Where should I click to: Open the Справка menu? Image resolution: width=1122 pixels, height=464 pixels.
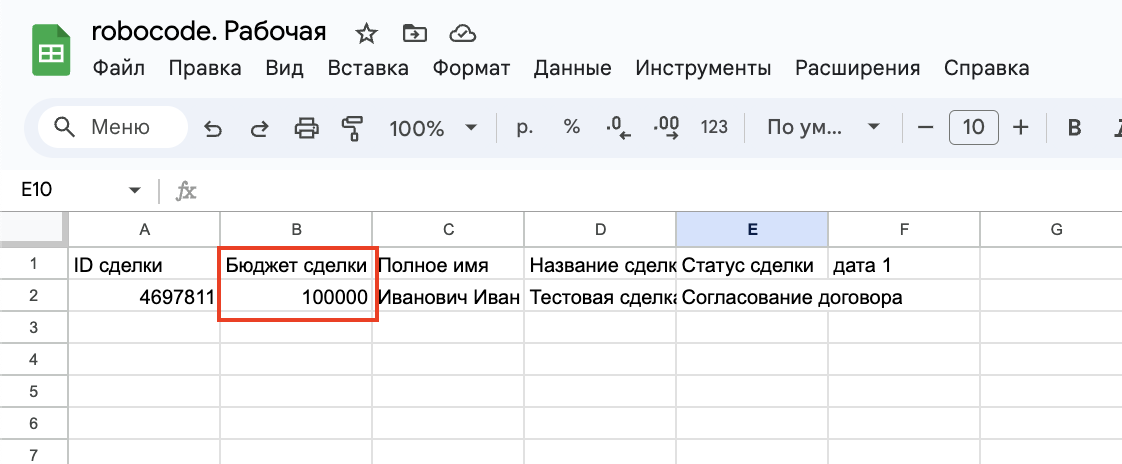pos(986,69)
